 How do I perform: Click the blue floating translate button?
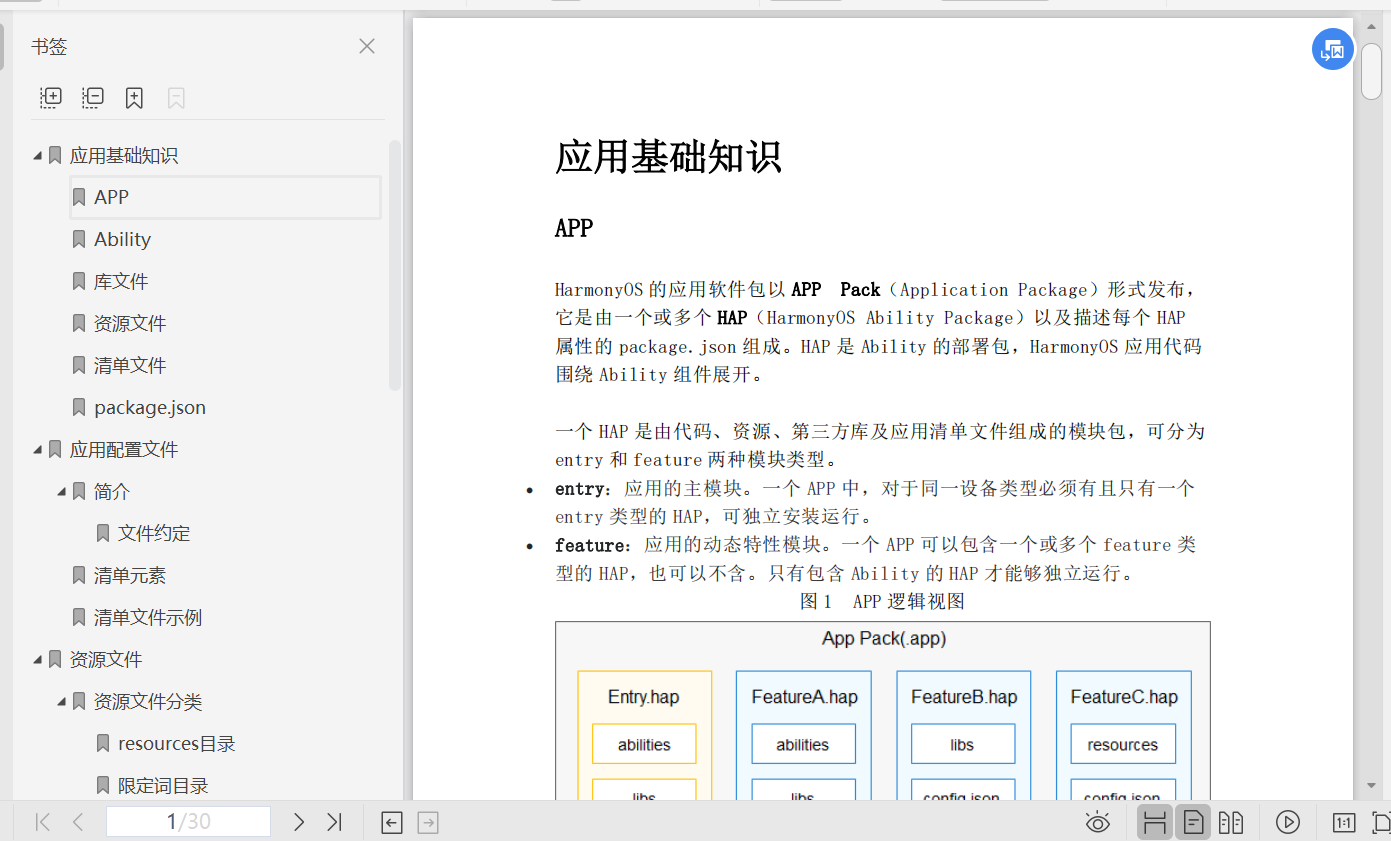pos(1333,49)
